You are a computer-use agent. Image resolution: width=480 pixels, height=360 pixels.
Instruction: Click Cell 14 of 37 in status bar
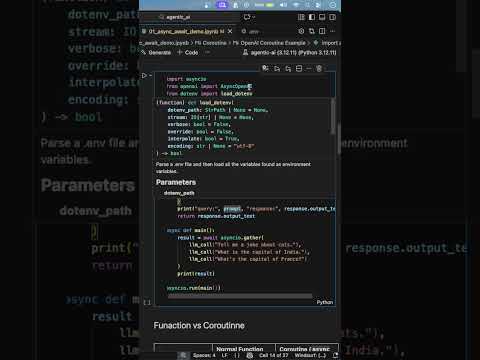pyautogui.click(x=273, y=356)
